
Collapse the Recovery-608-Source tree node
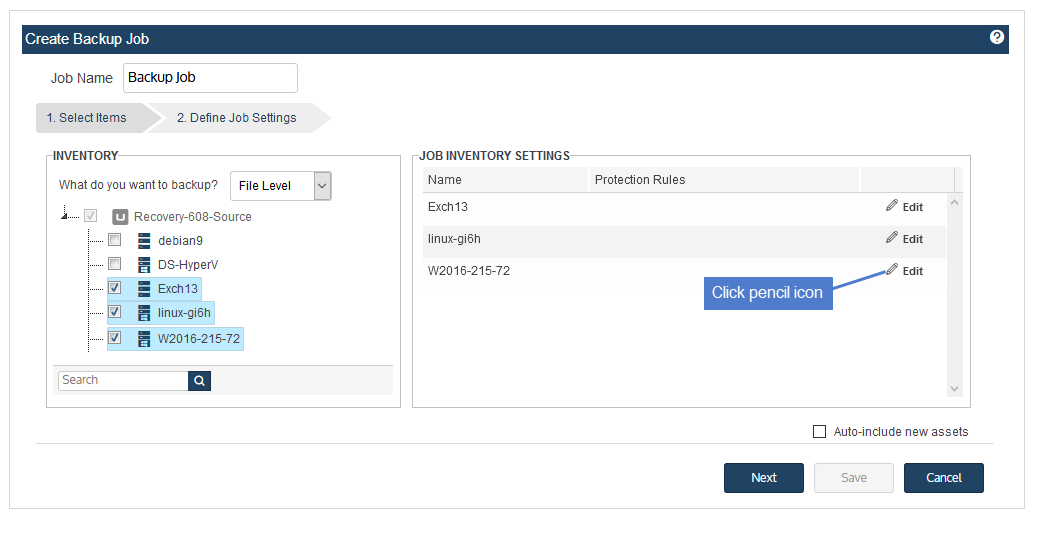(64, 216)
